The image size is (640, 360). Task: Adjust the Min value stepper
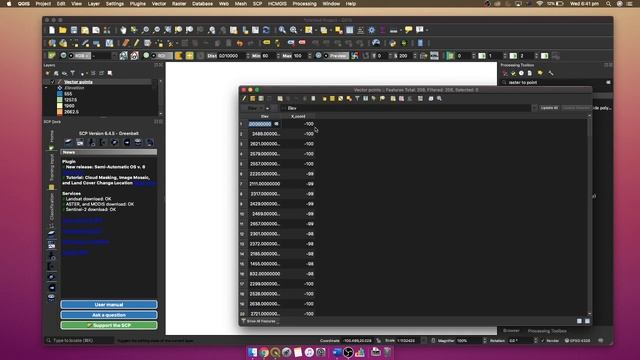pos(278,56)
